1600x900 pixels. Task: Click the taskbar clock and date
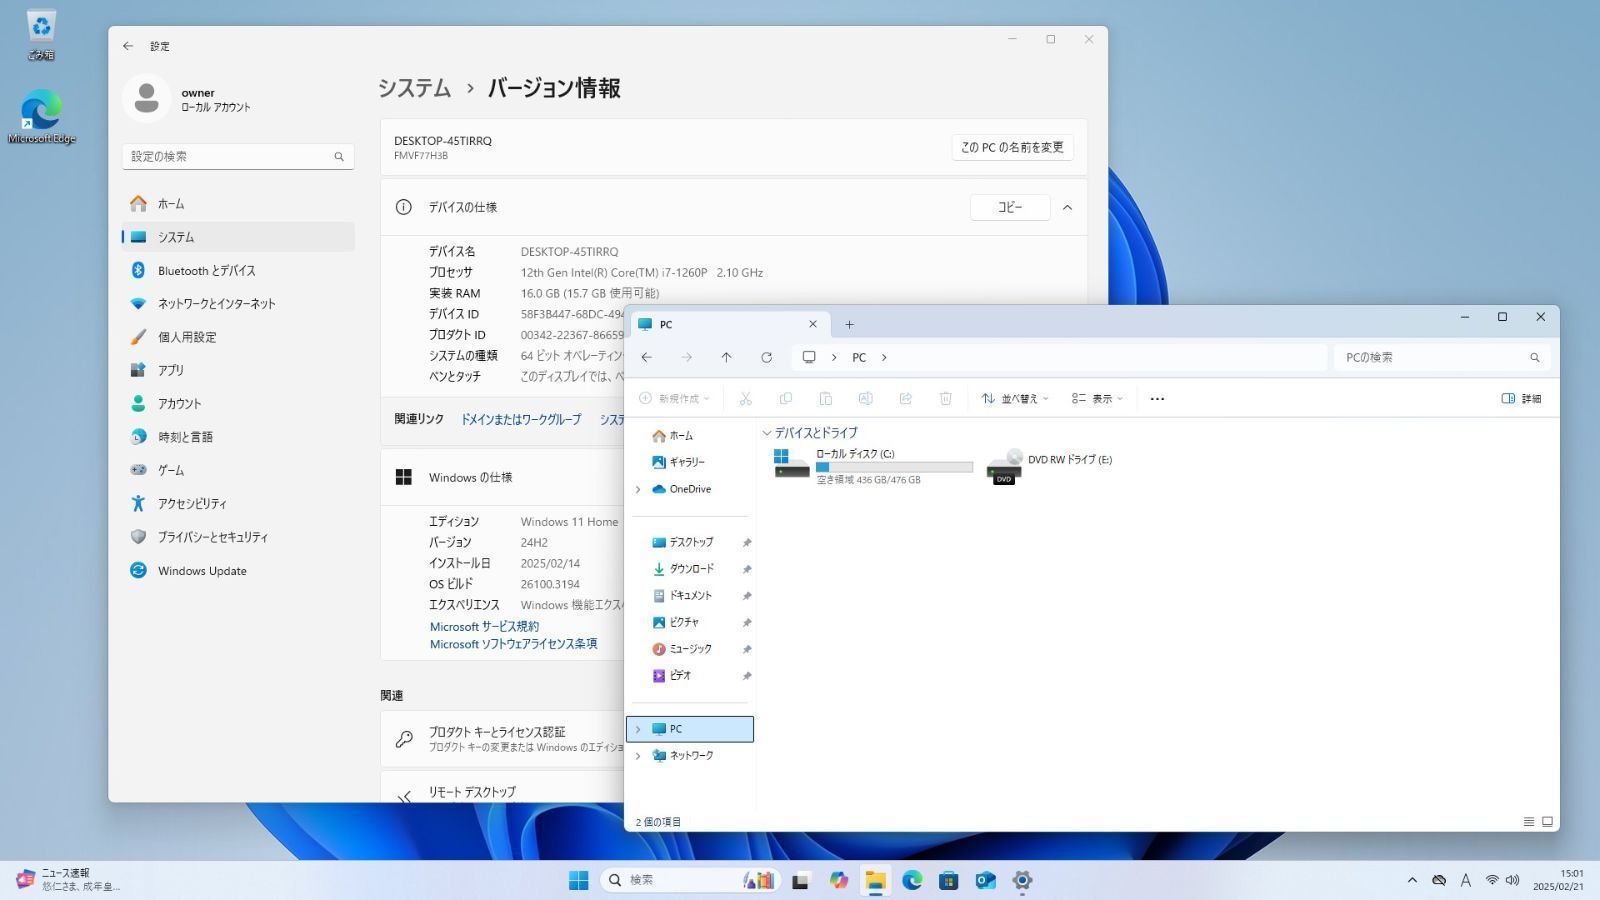[1558, 880]
